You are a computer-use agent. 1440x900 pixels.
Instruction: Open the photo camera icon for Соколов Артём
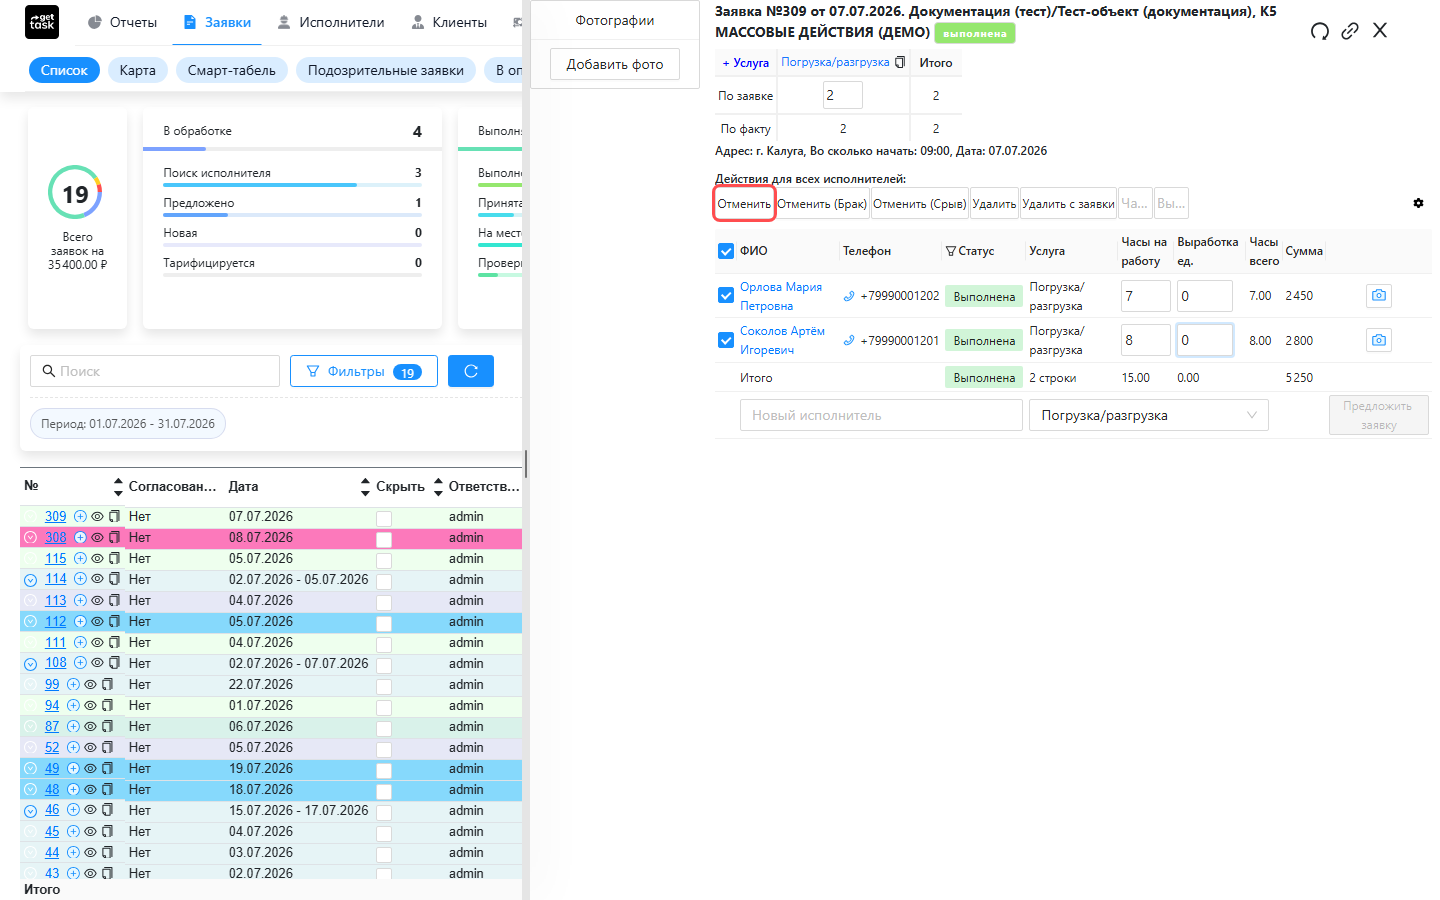coord(1379,340)
